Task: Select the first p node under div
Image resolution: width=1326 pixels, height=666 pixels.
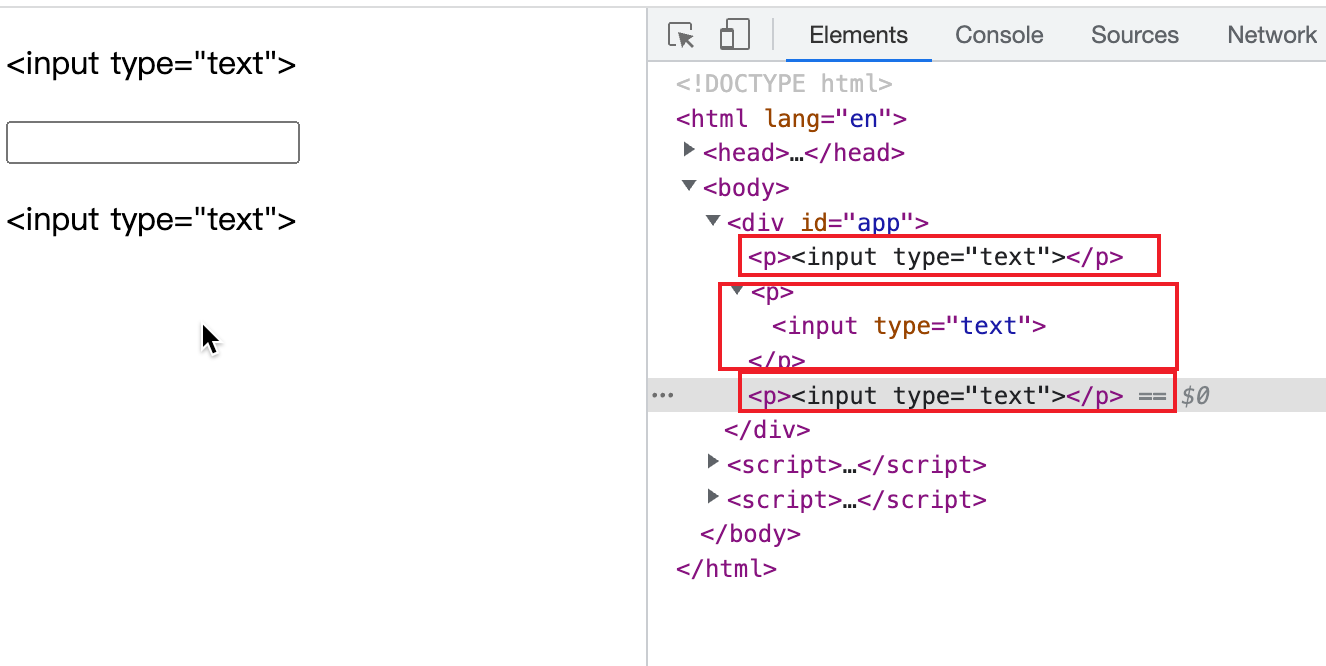Action: tap(936, 257)
